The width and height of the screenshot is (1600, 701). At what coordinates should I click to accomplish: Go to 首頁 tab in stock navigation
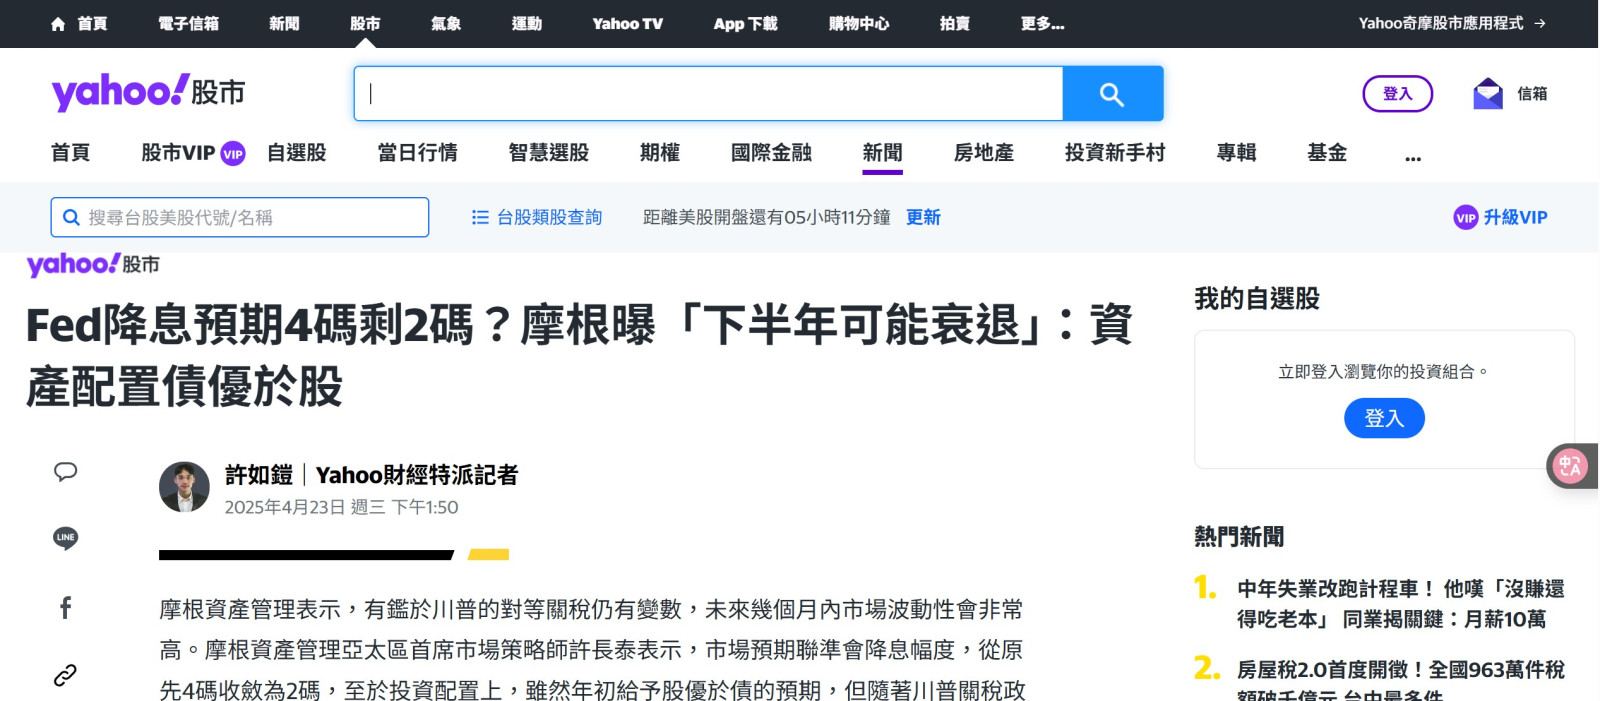[x=71, y=153]
